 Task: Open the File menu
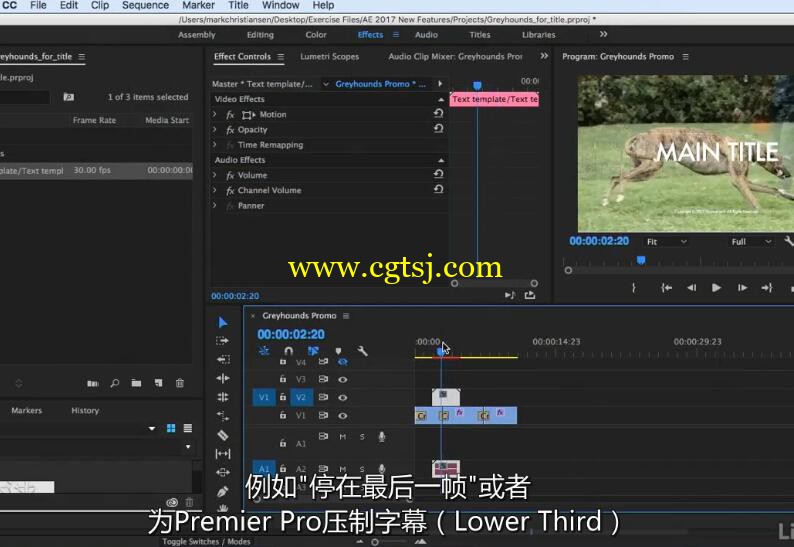click(38, 6)
